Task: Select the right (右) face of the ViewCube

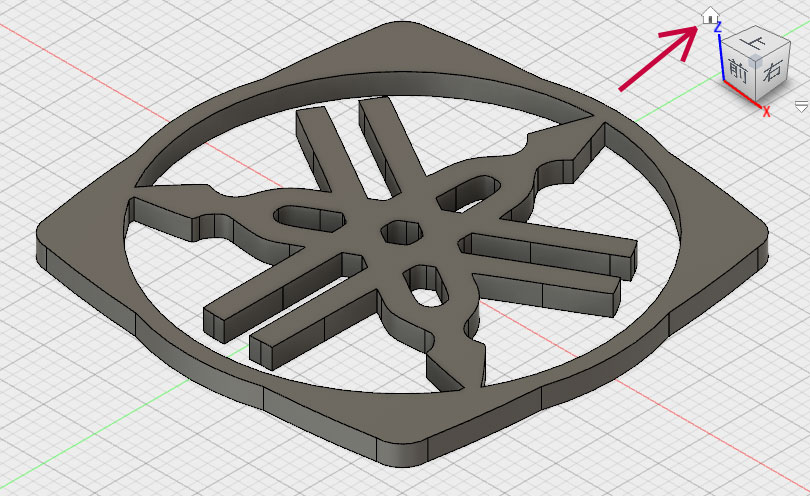Action: coord(771,72)
